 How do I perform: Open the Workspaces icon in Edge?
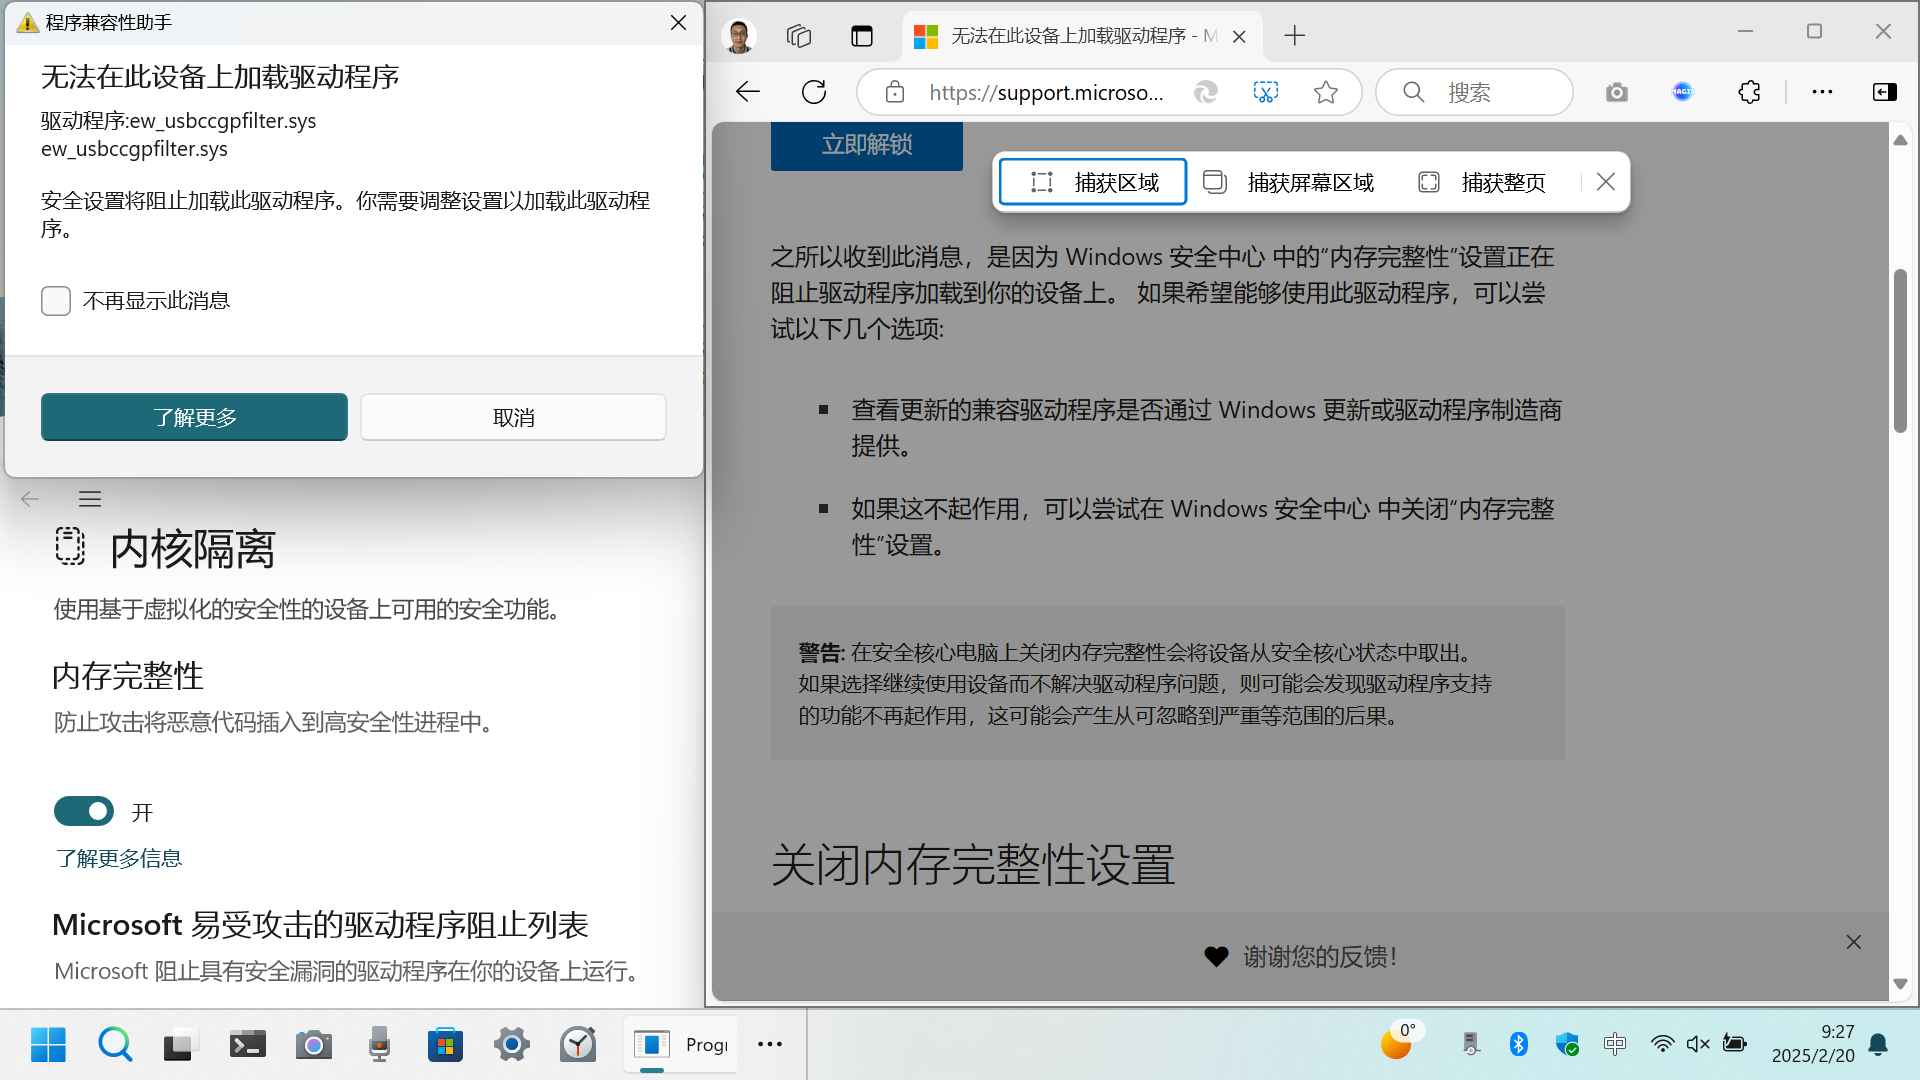[x=799, y=36]
